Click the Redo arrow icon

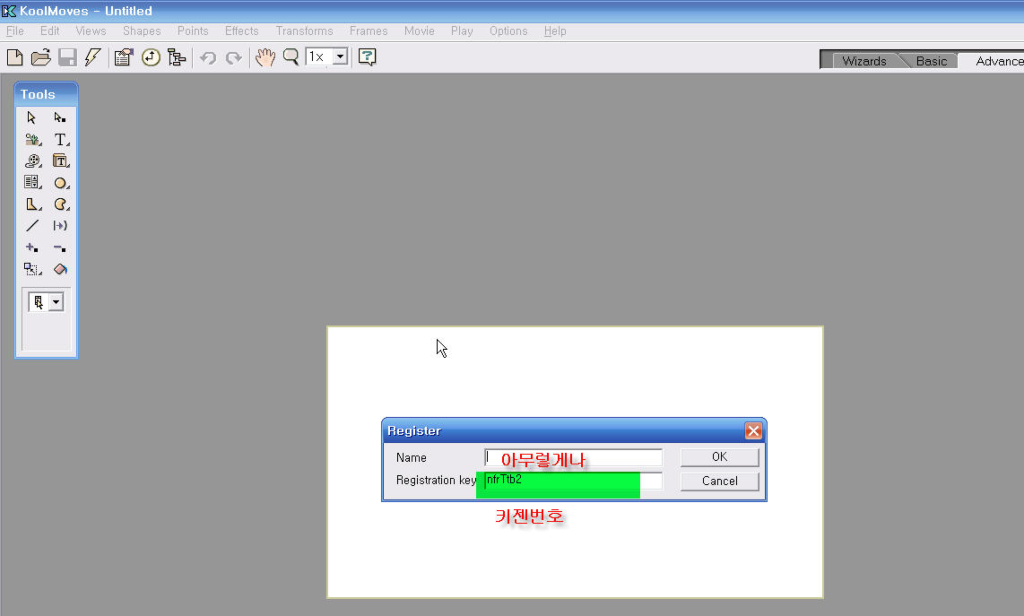click(x=233, y=58)
